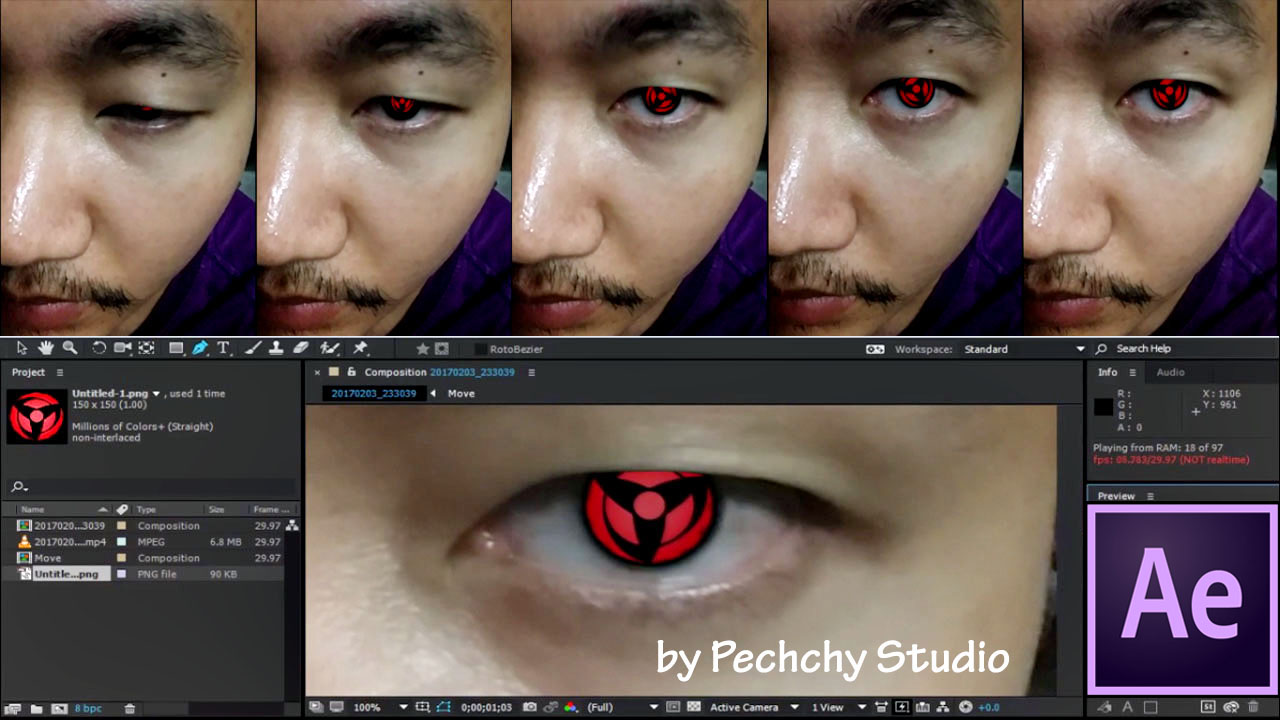1280x720 pixels.
Task: Select the Pen tool
Action: (x=200, y=348)
